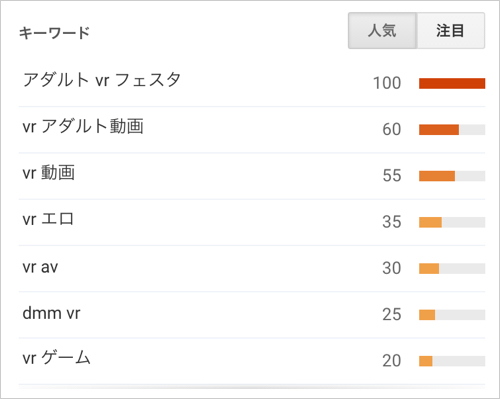500x399 pixels.
Task: Click the キーワード panel heading
Action: 54,33
